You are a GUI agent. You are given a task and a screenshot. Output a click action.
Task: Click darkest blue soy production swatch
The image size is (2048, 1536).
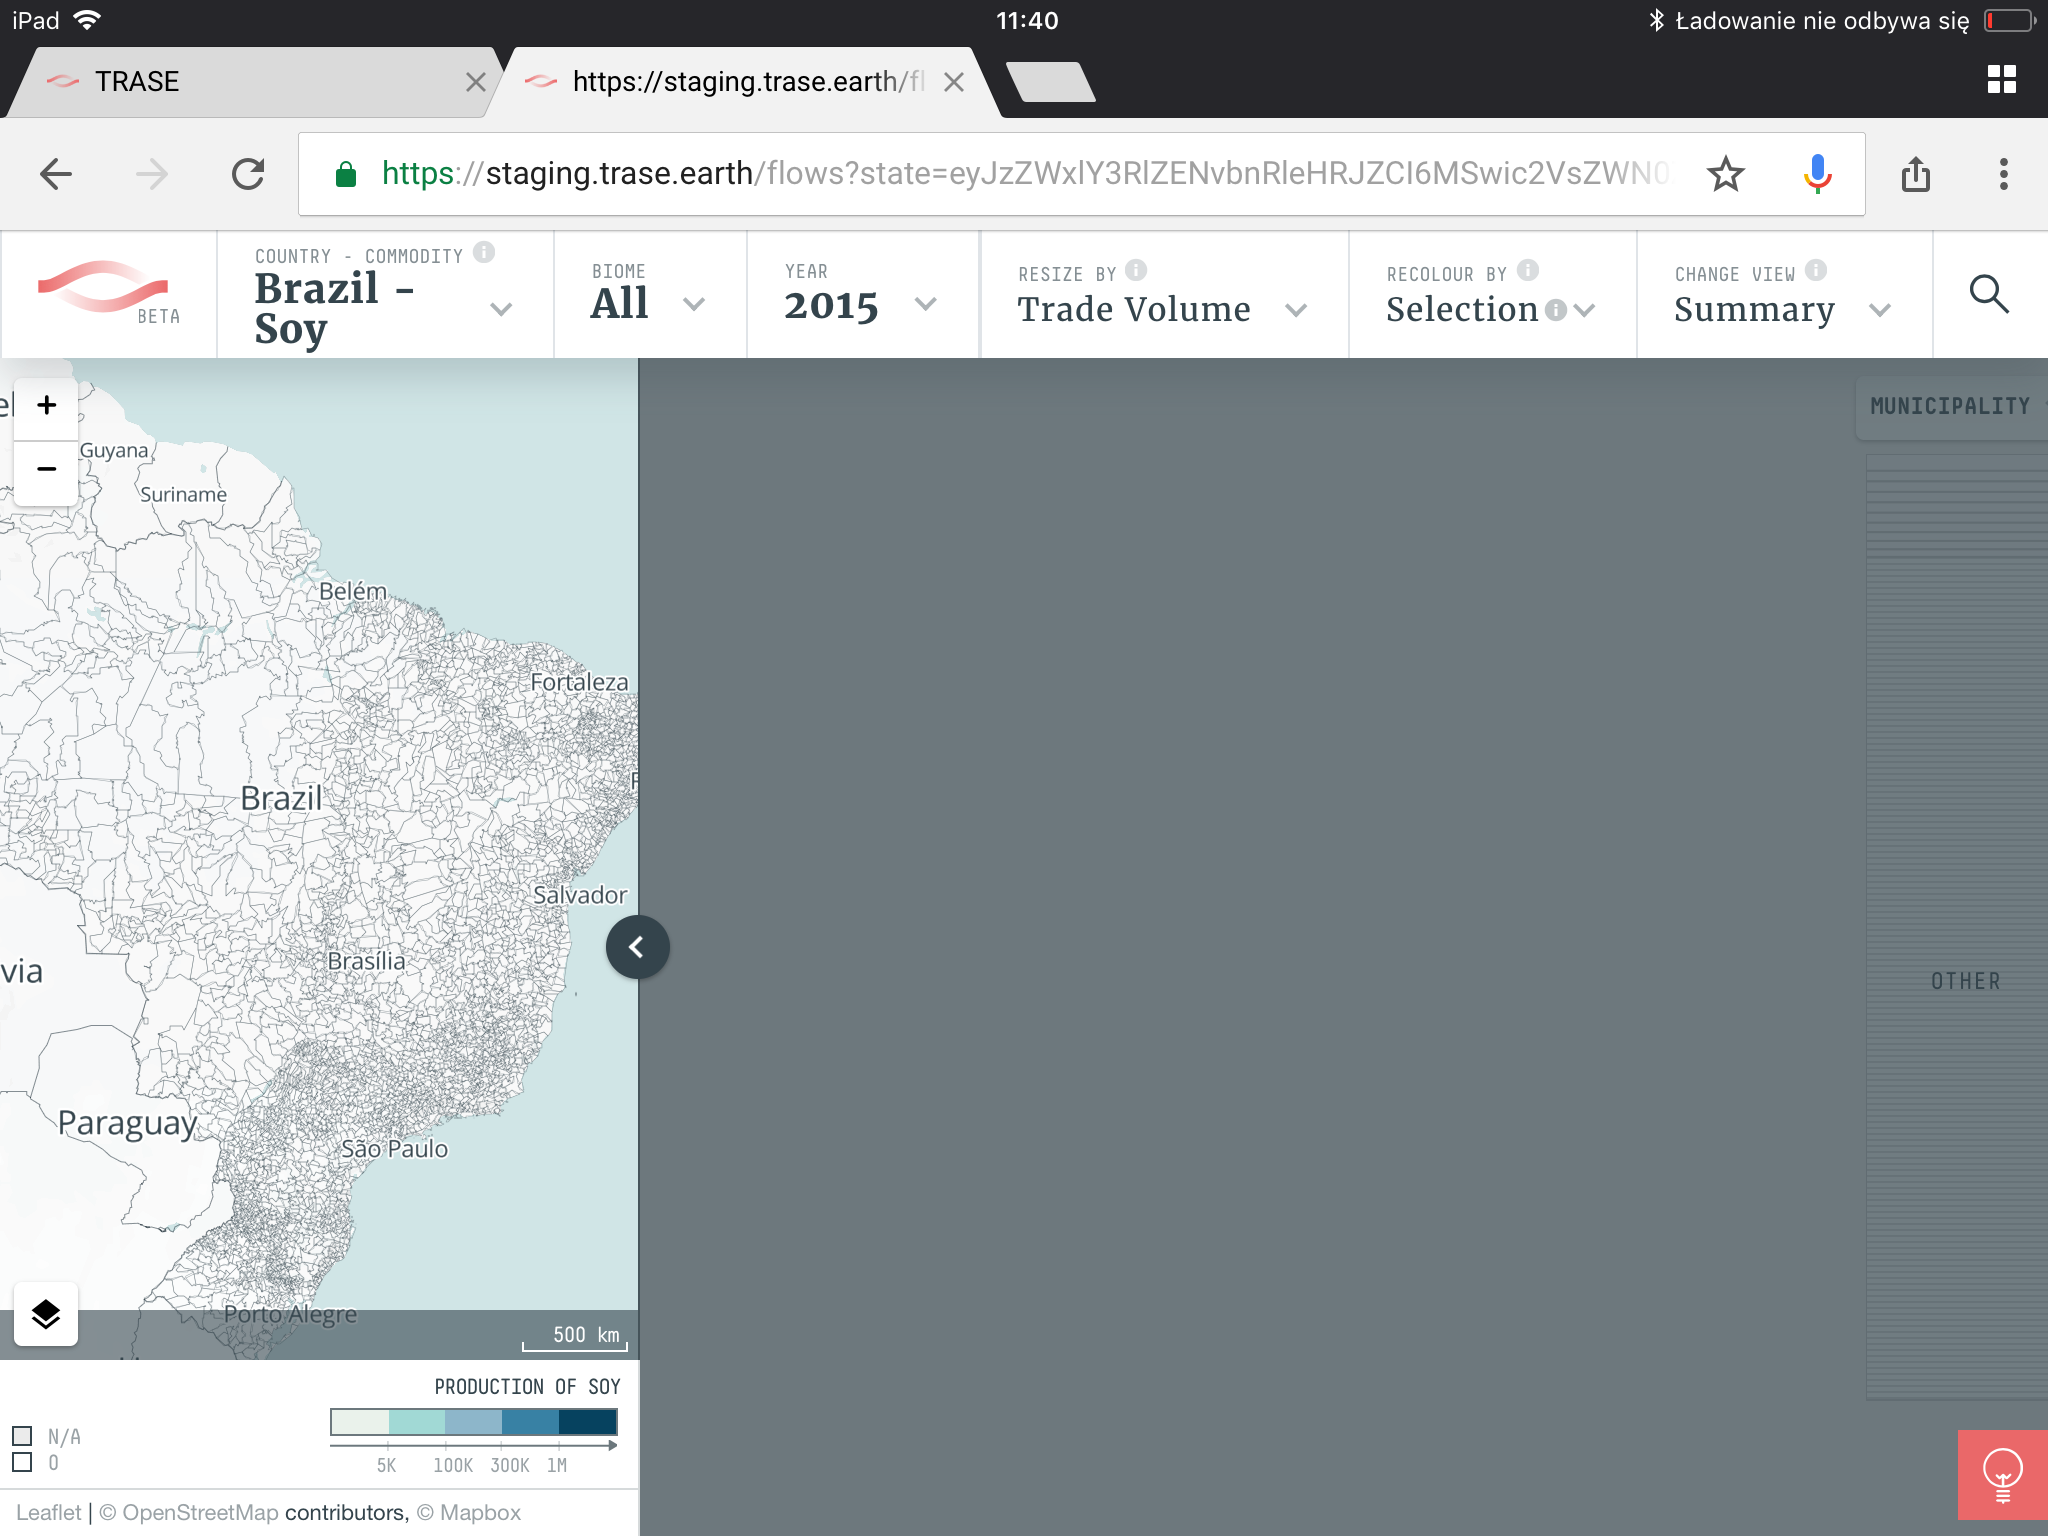tap(588, 1422)
